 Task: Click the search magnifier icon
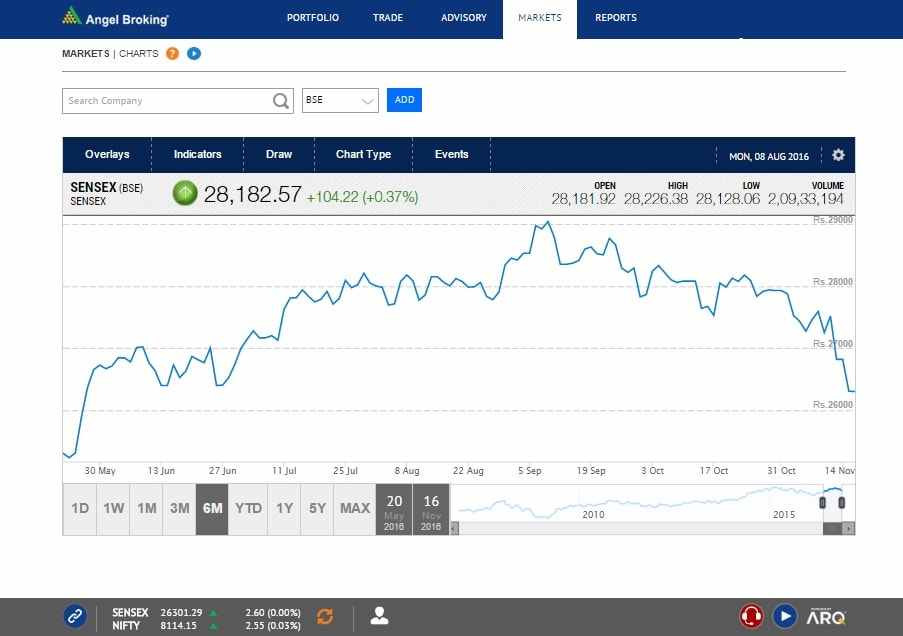point(281,101)
